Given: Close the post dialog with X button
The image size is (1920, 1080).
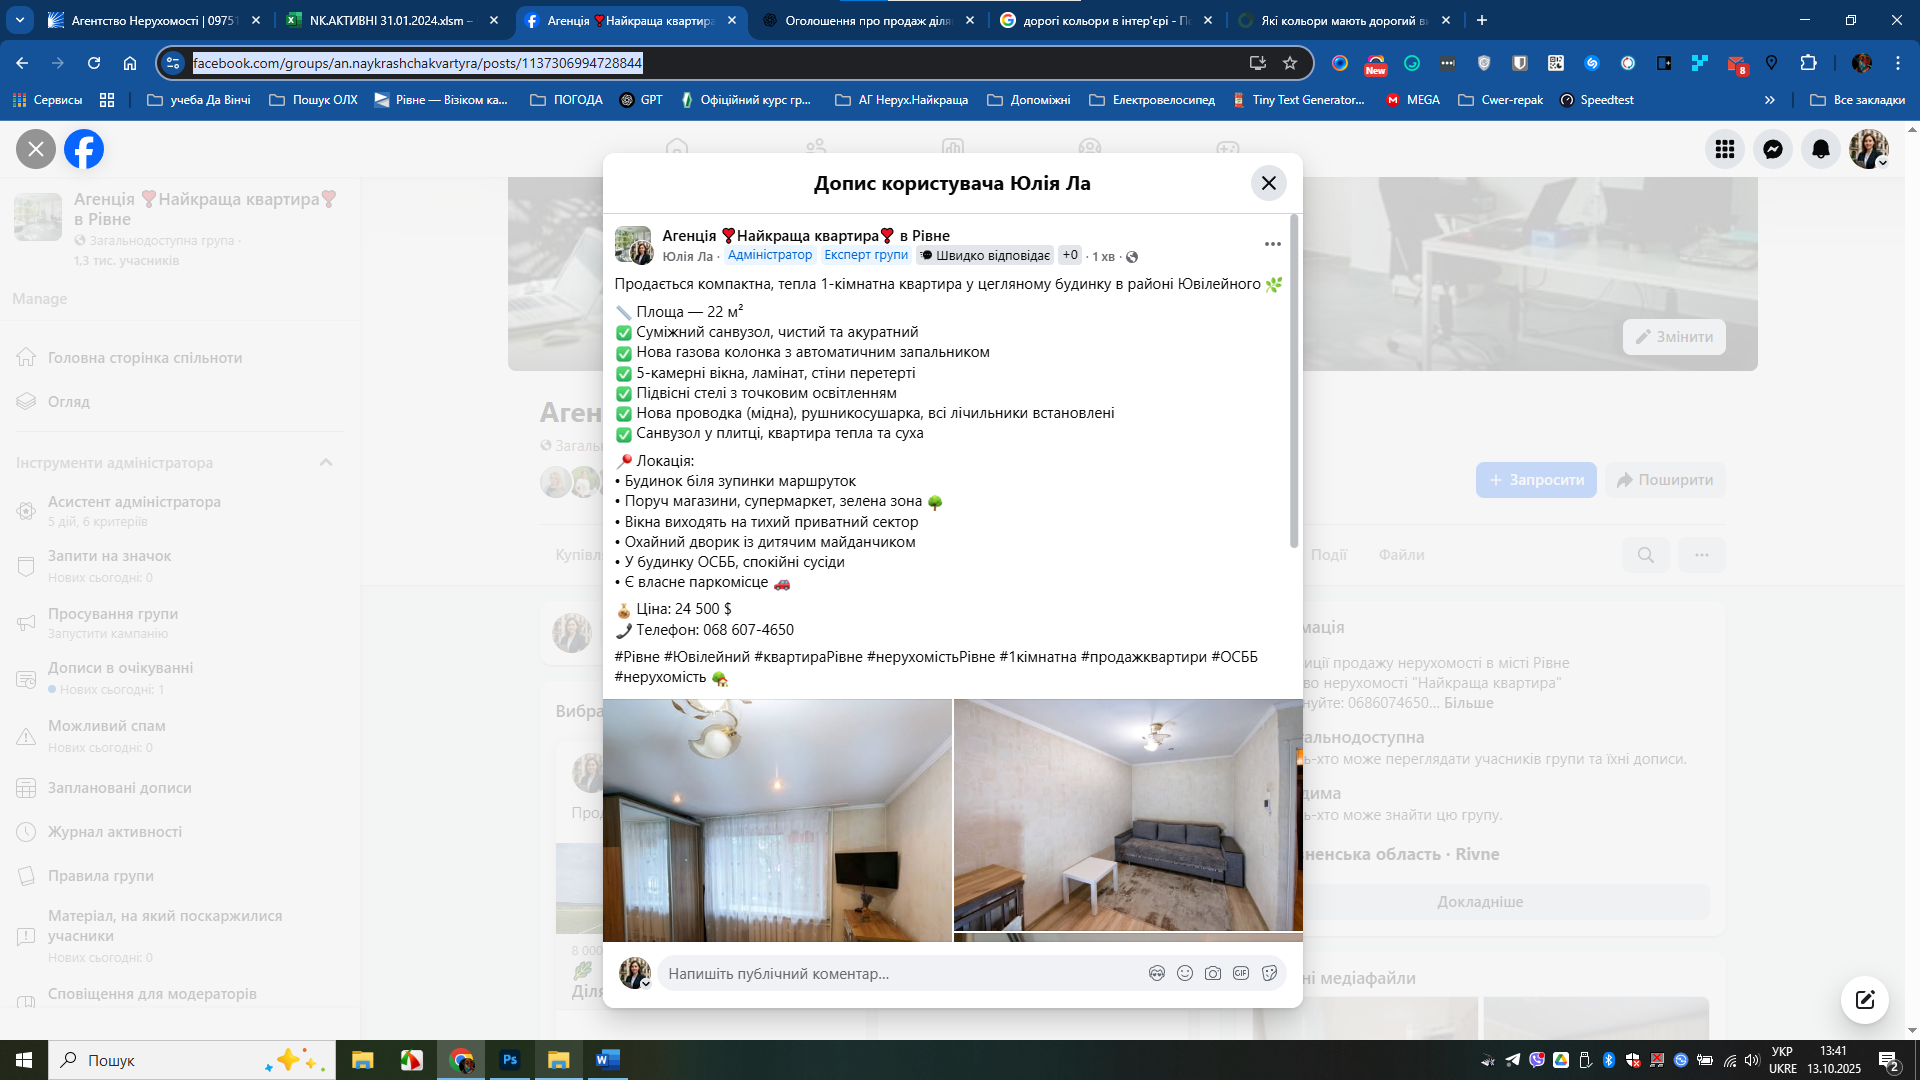Looking at the screenshot, I should coord(1268,183).
